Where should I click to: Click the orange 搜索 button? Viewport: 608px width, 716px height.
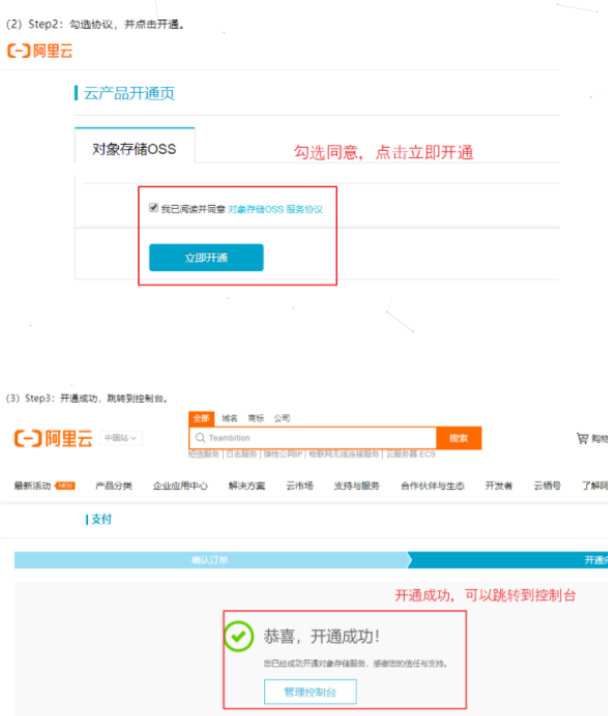pyautogui.click(x=458, y=438)
